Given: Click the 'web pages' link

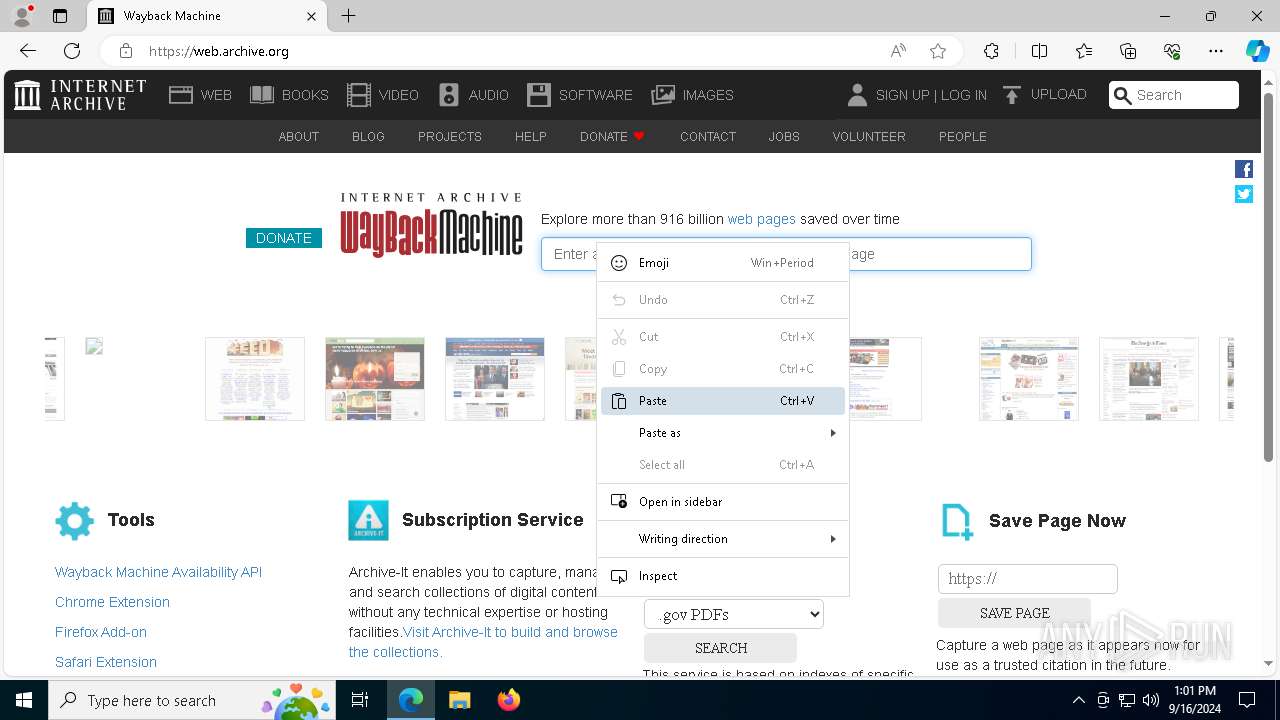Looking at the screenshot, I should click(762, 219).
